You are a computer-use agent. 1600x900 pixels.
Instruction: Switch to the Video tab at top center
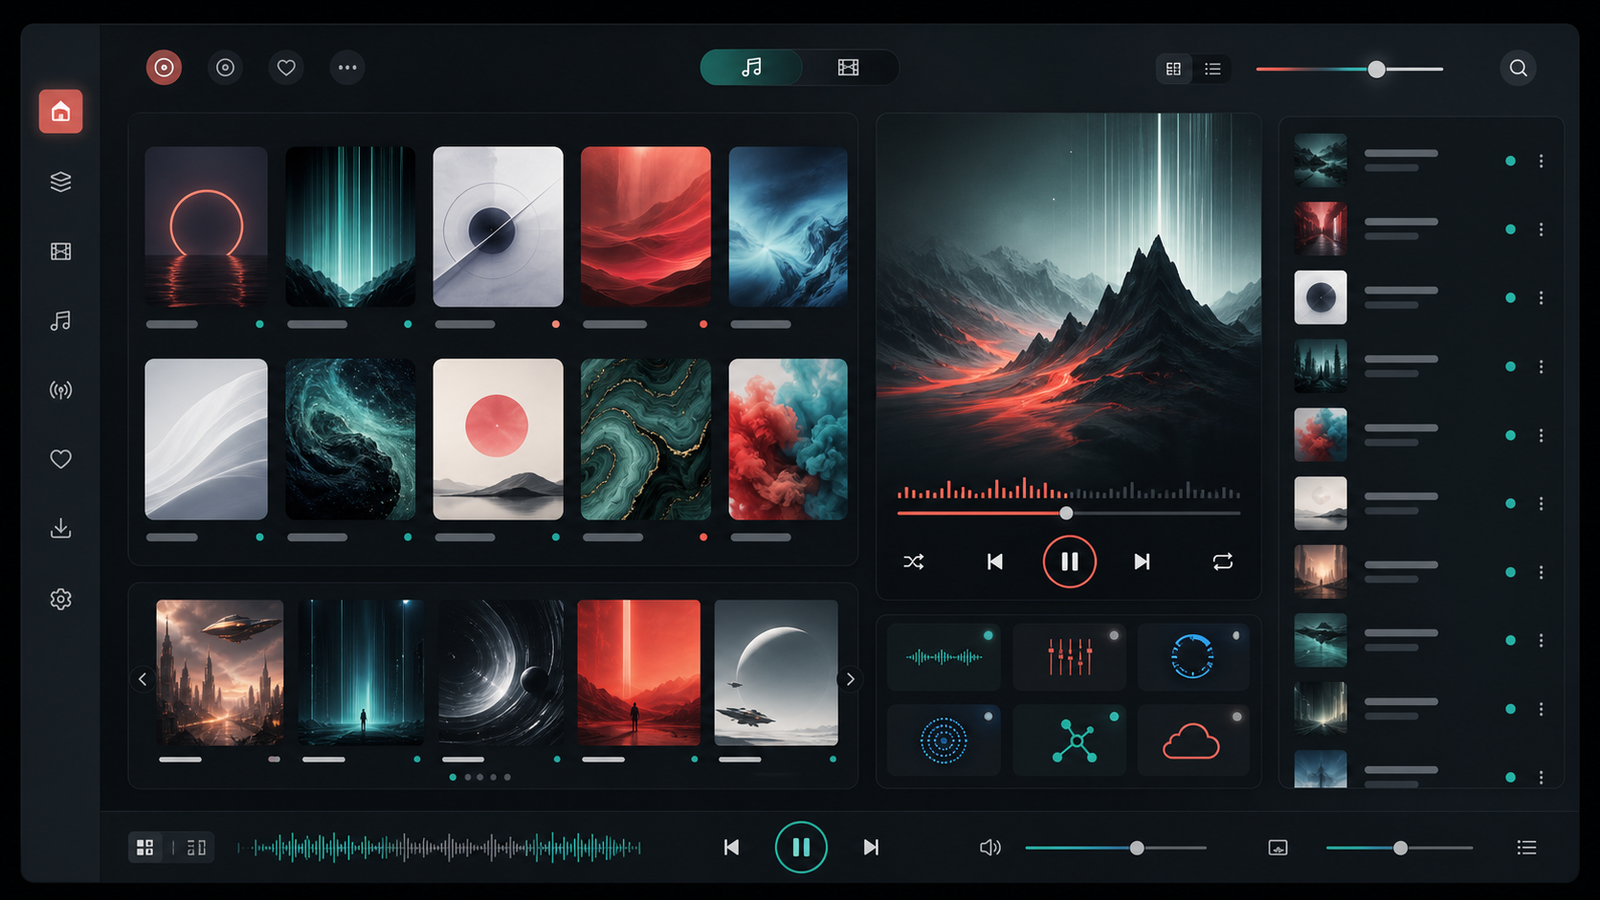tap(848, 67)
